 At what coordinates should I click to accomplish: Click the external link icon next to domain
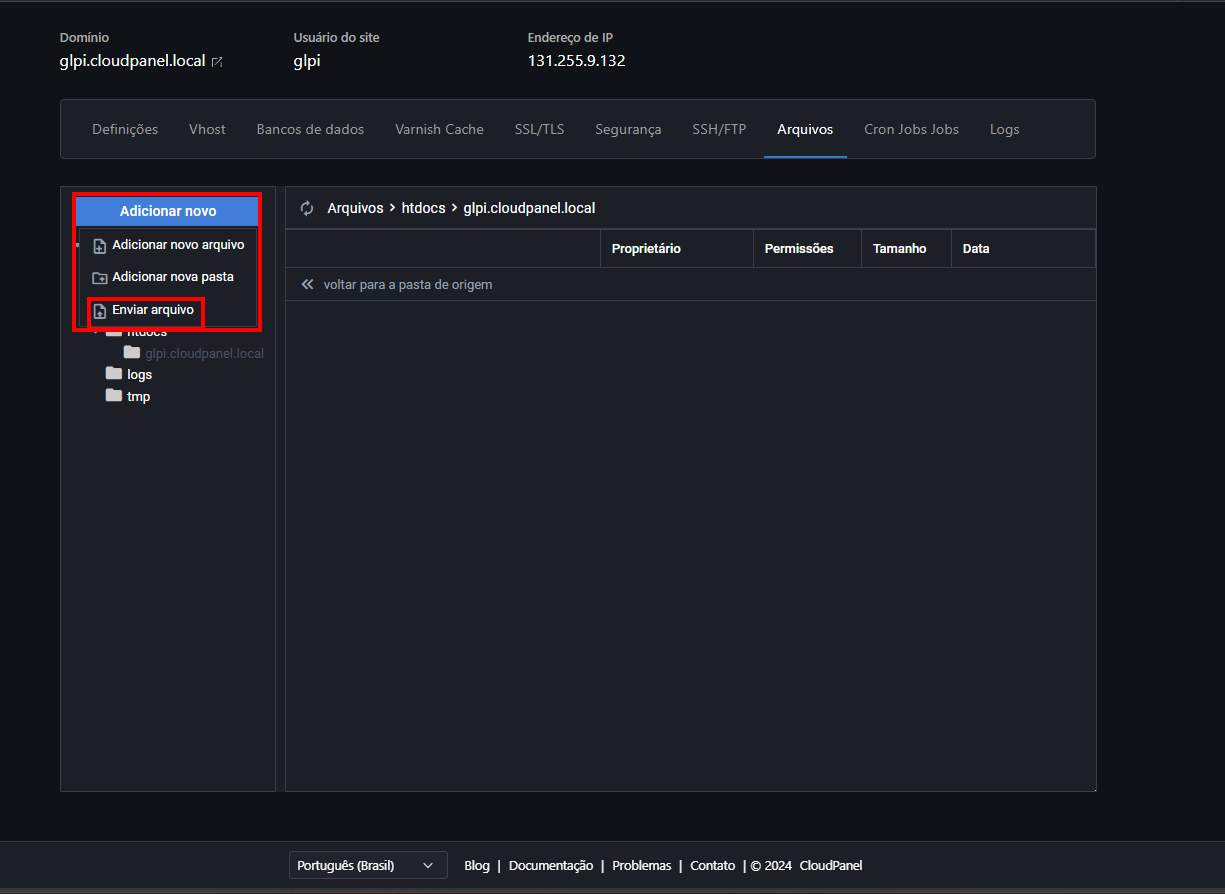coord(217,62)
